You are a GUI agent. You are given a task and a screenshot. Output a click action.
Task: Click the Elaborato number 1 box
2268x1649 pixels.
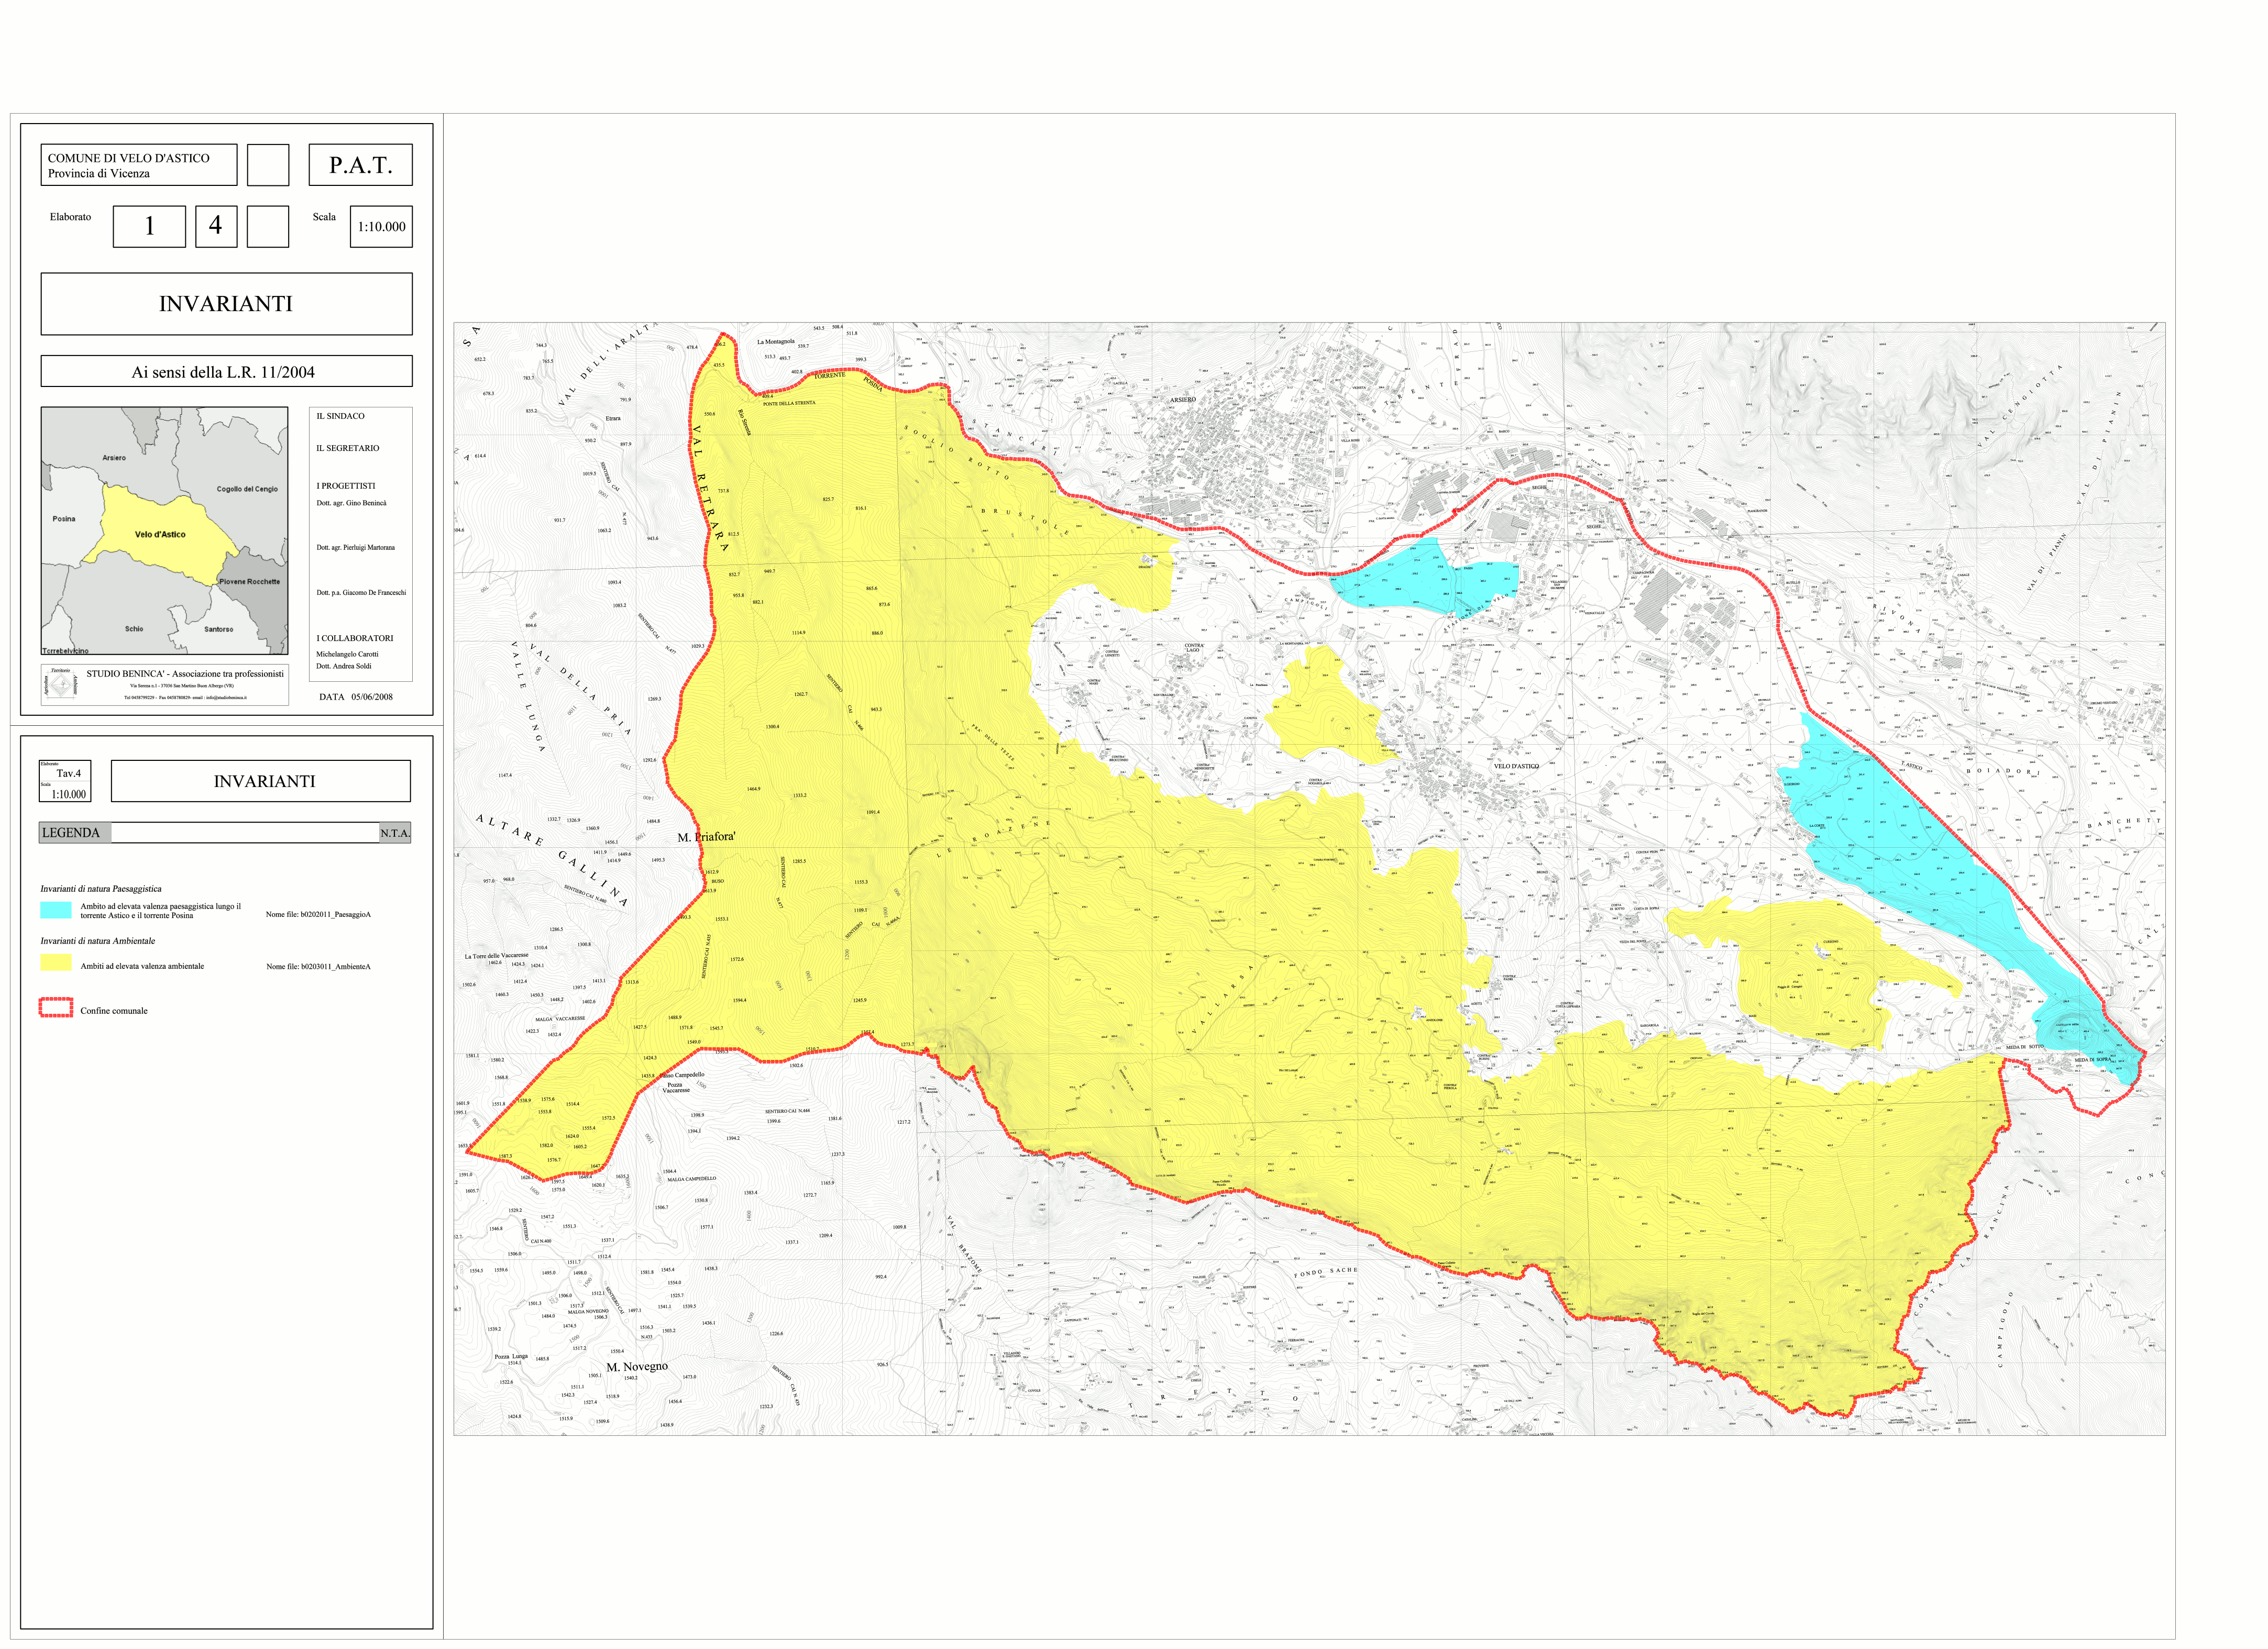click(149, 226)
